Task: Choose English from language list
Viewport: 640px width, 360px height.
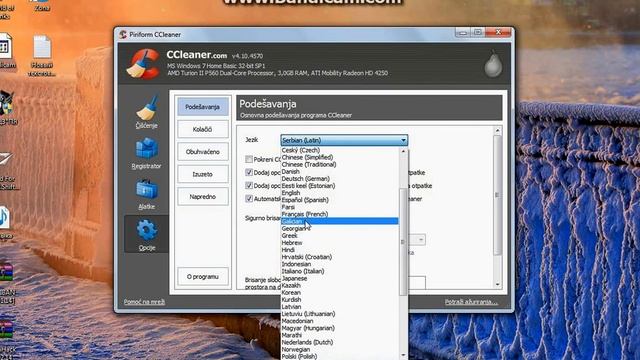Action: point(340,193)
